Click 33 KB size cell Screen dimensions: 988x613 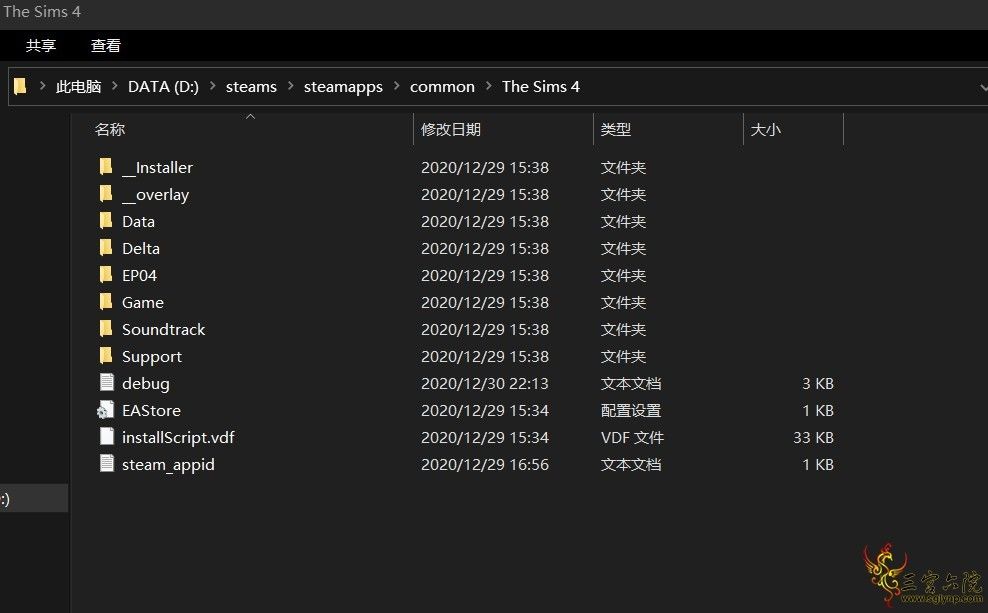(813, 437)
